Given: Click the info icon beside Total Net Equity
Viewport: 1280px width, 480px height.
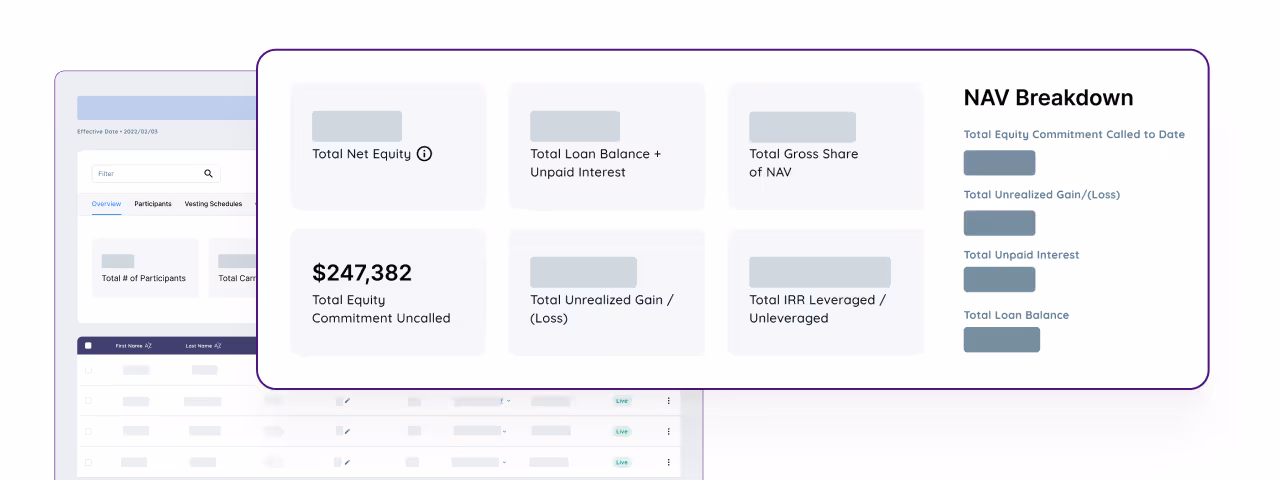Looking at the screenshot, I should (x=424, y=154).
